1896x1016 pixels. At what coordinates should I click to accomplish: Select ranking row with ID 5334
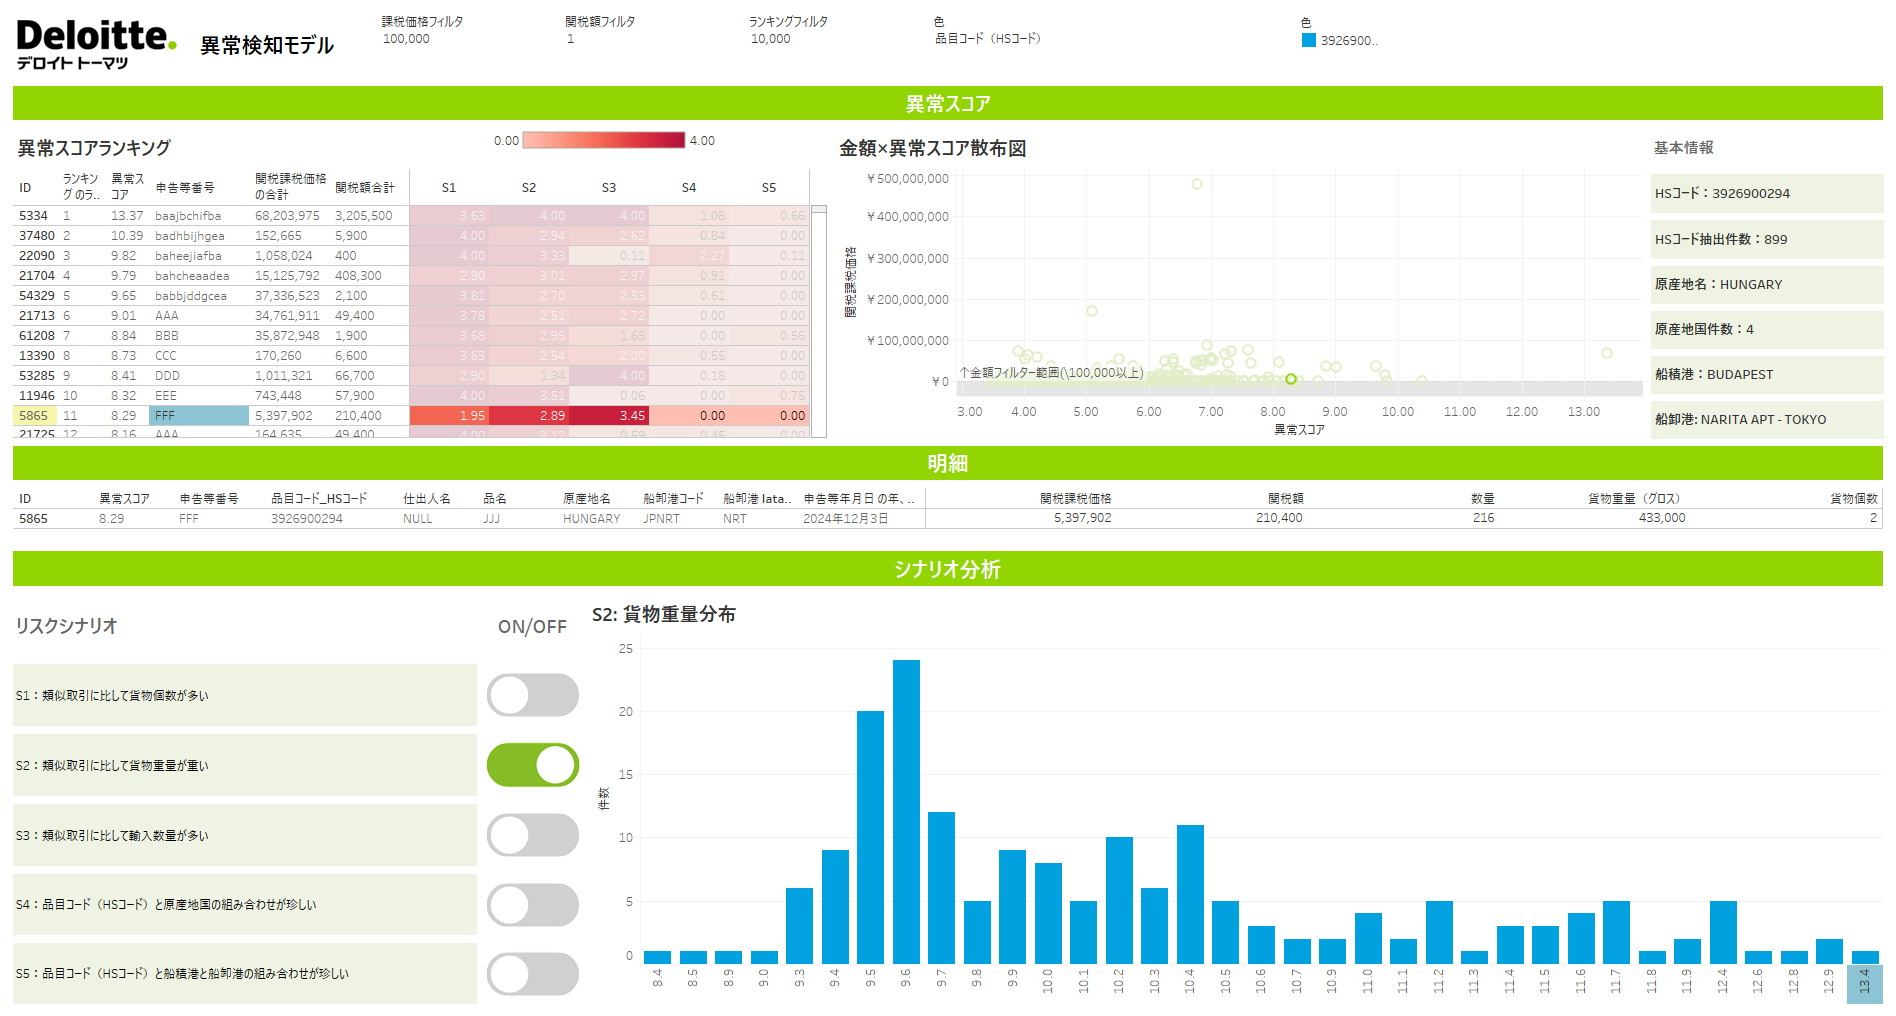coord(34,216)
